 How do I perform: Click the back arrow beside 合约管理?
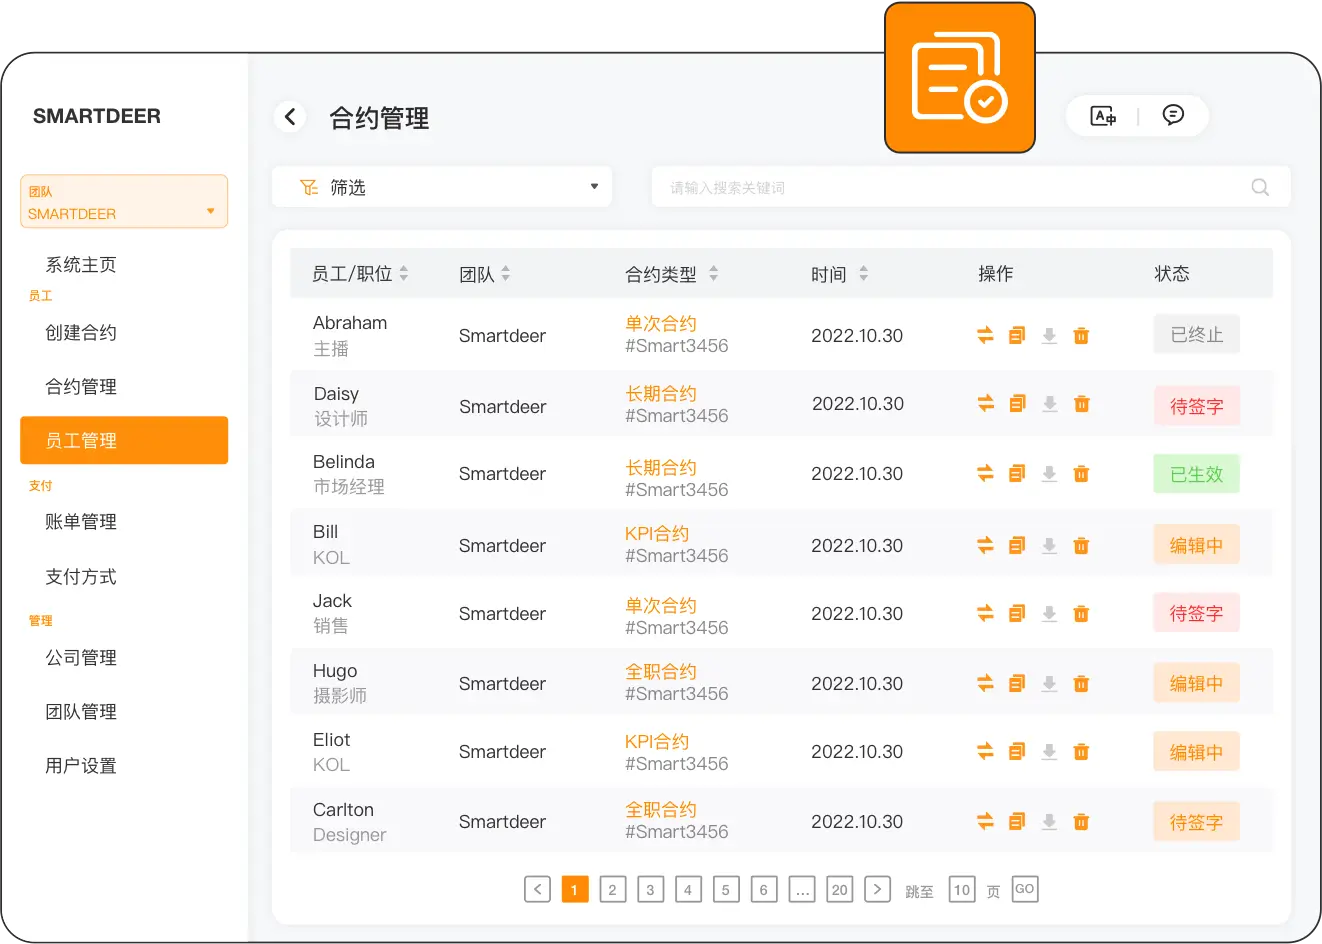[x=289, y=116]
